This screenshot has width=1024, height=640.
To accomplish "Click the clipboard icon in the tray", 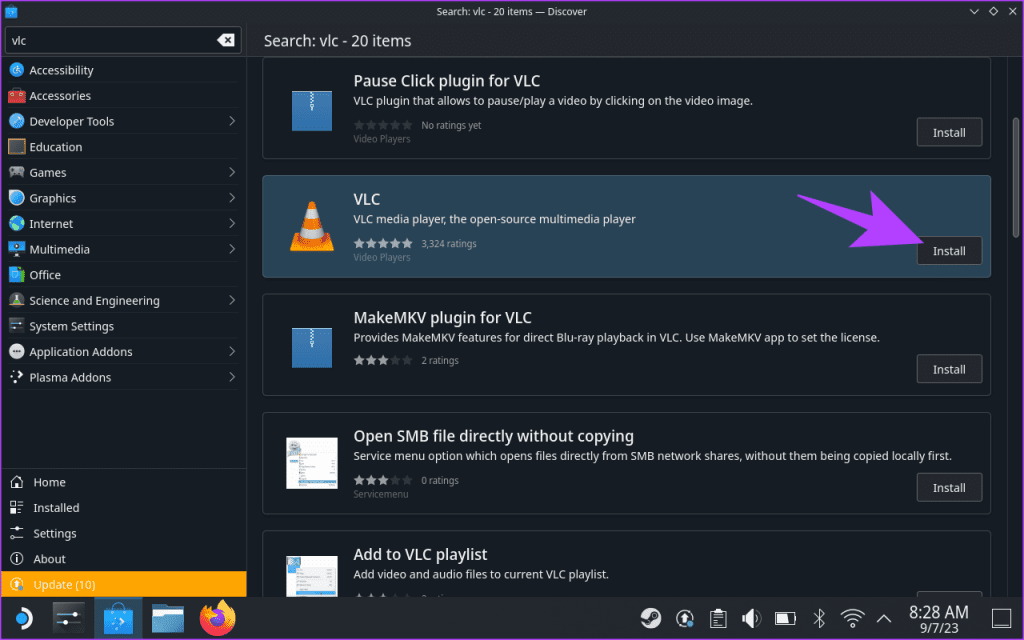I will tap(718, 618).
